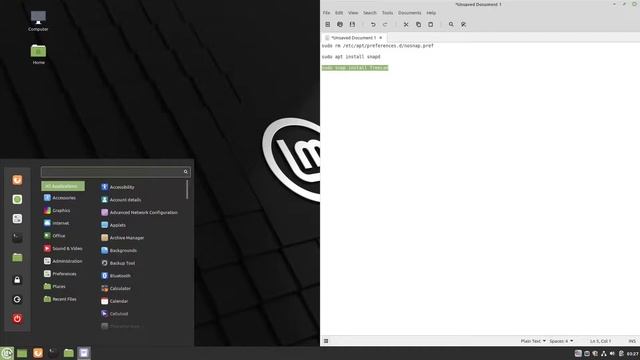Undo the last edit via toolbar

pos(373,24)
